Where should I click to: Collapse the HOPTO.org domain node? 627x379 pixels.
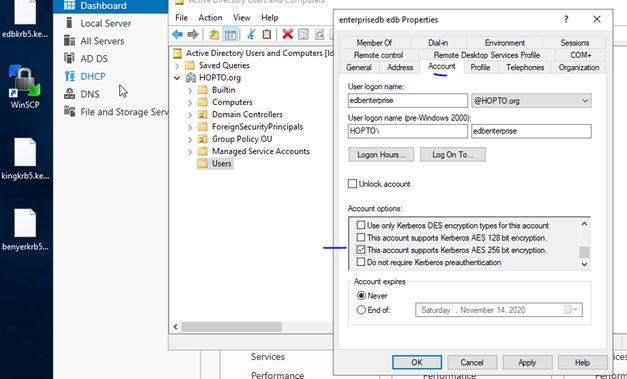(177, 78)
